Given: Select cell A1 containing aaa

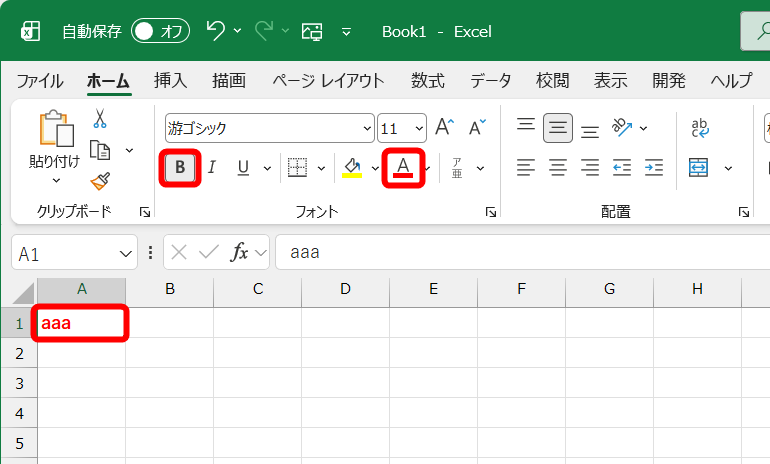Looking at the screenshot, I should coord(82,323).
